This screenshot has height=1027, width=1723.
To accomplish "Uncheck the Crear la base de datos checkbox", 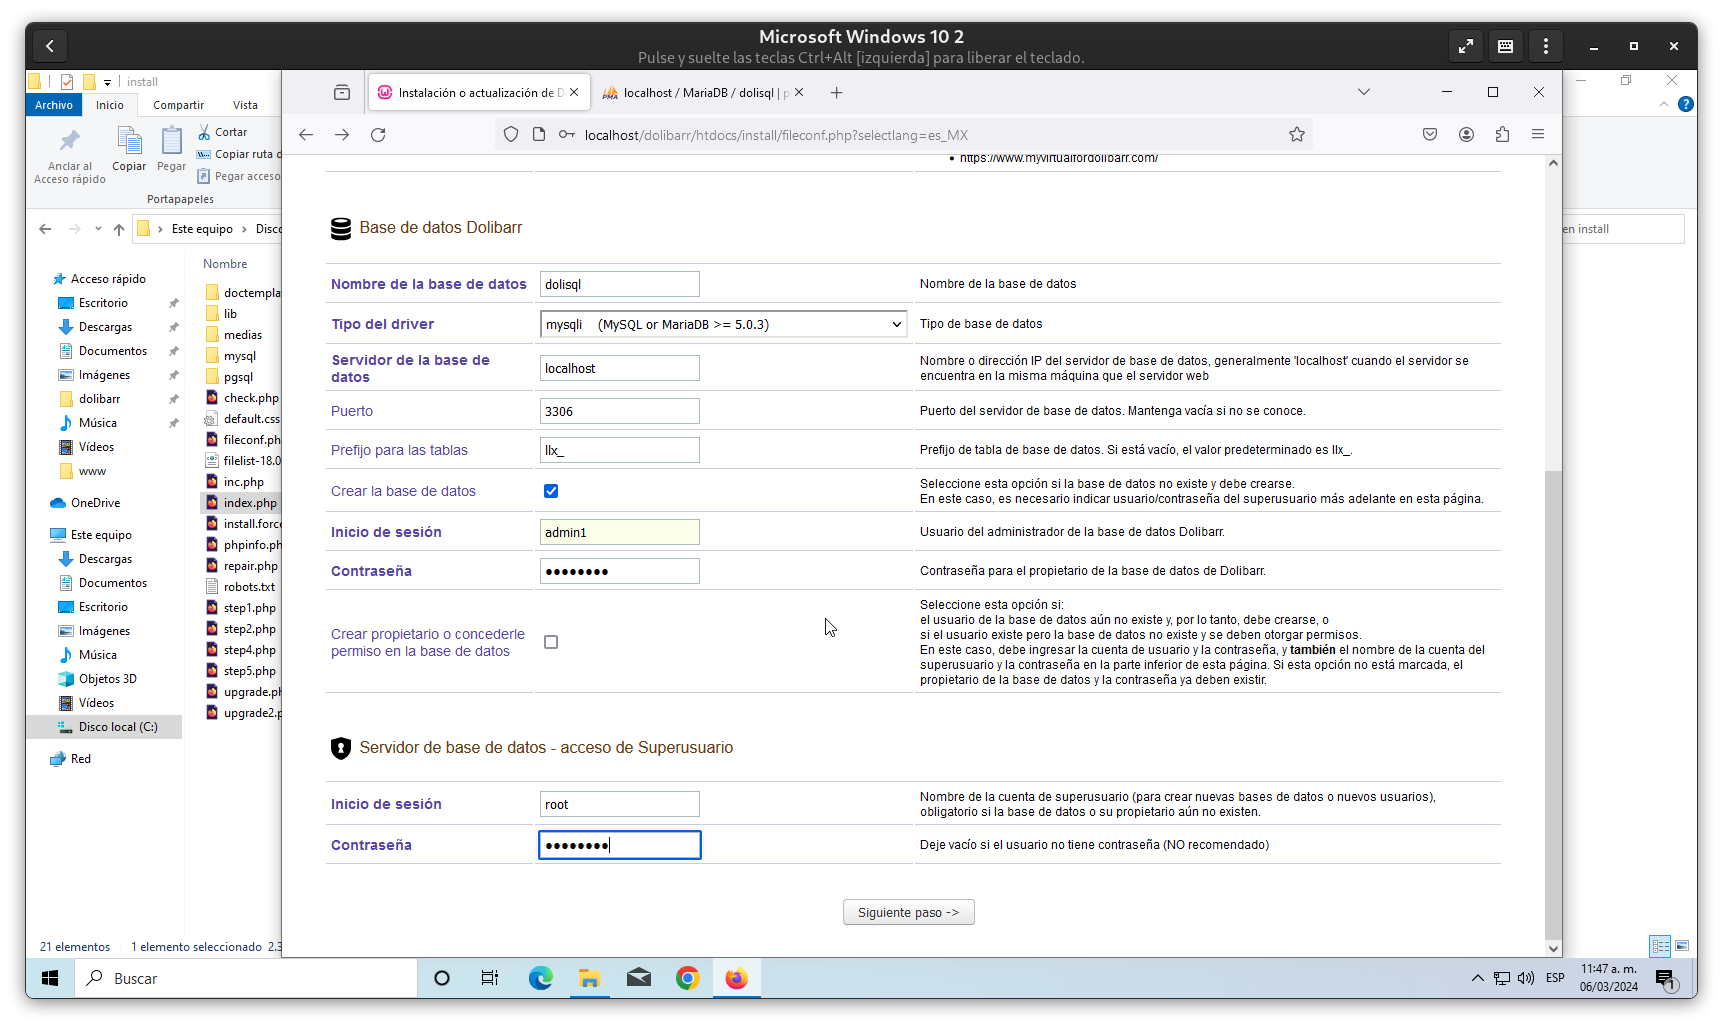I will 551,491.
